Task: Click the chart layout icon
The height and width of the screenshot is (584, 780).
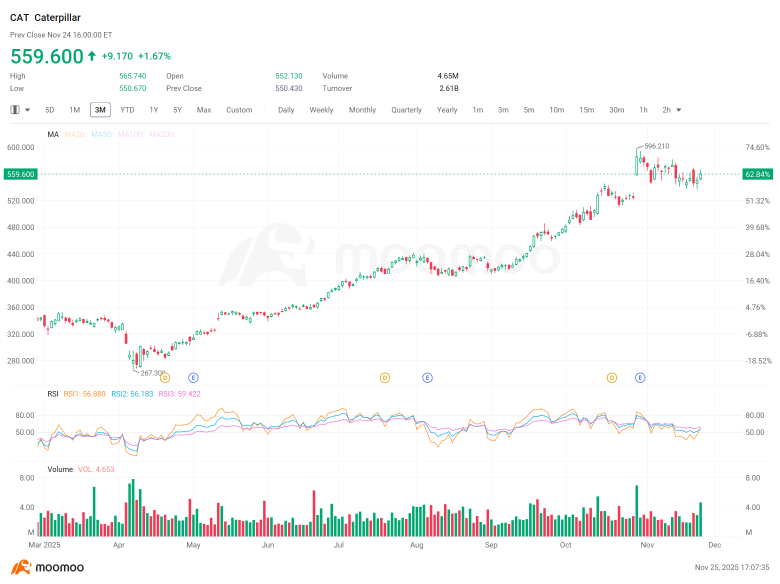Action: coord(15,110)
